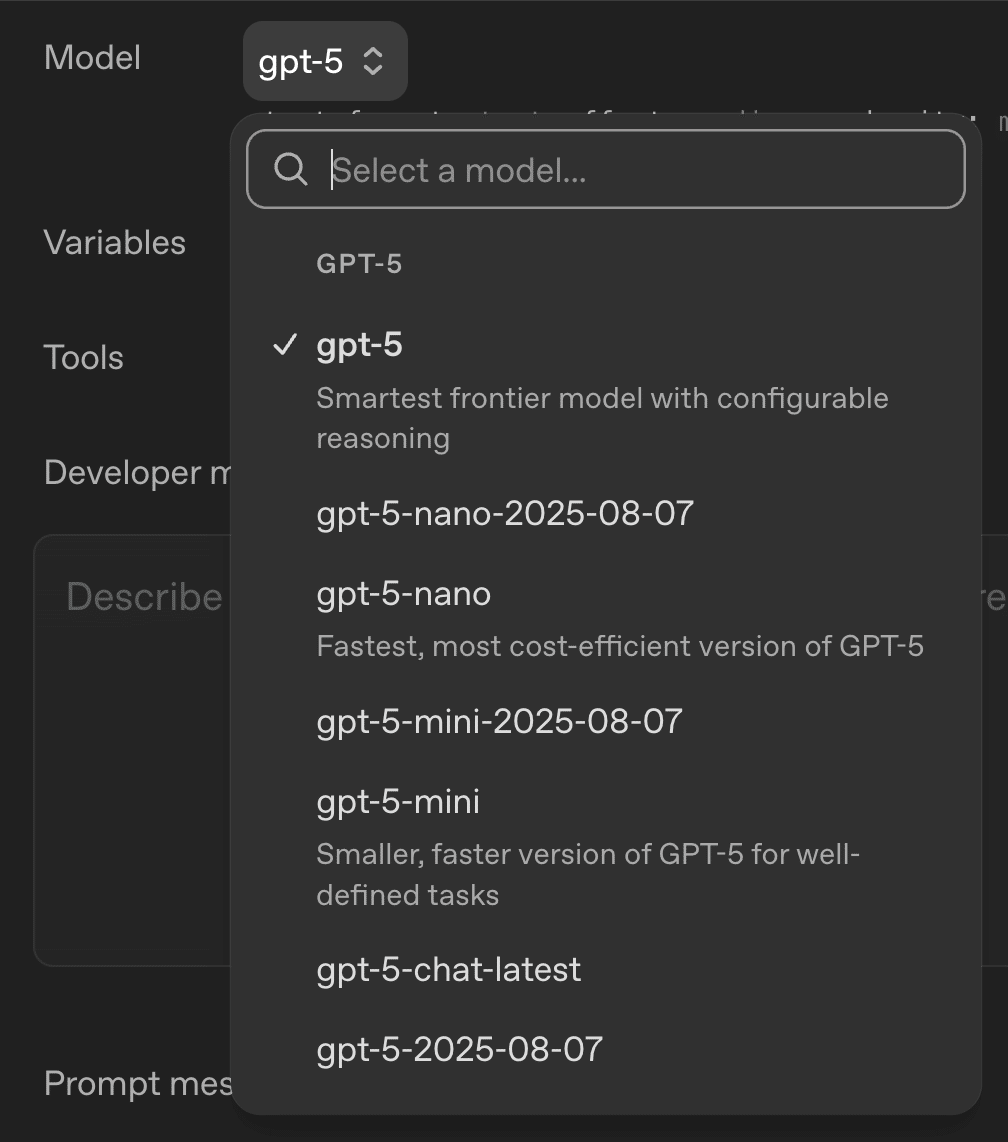Click the Prompt messages label
This screenshot has width=1008, height=1142.
137,1083
